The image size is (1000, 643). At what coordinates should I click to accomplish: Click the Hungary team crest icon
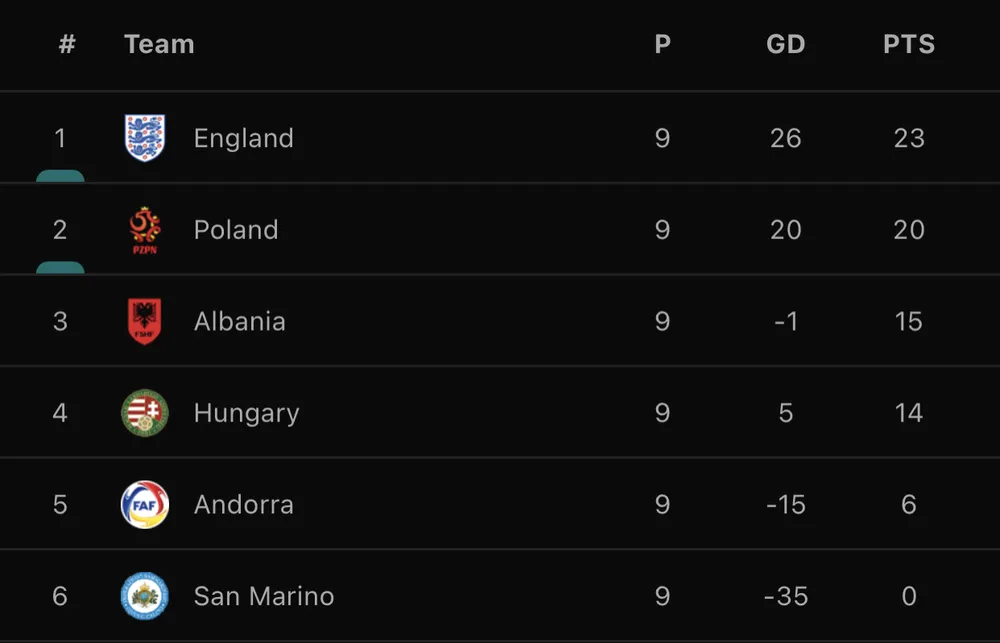point(145,413)
